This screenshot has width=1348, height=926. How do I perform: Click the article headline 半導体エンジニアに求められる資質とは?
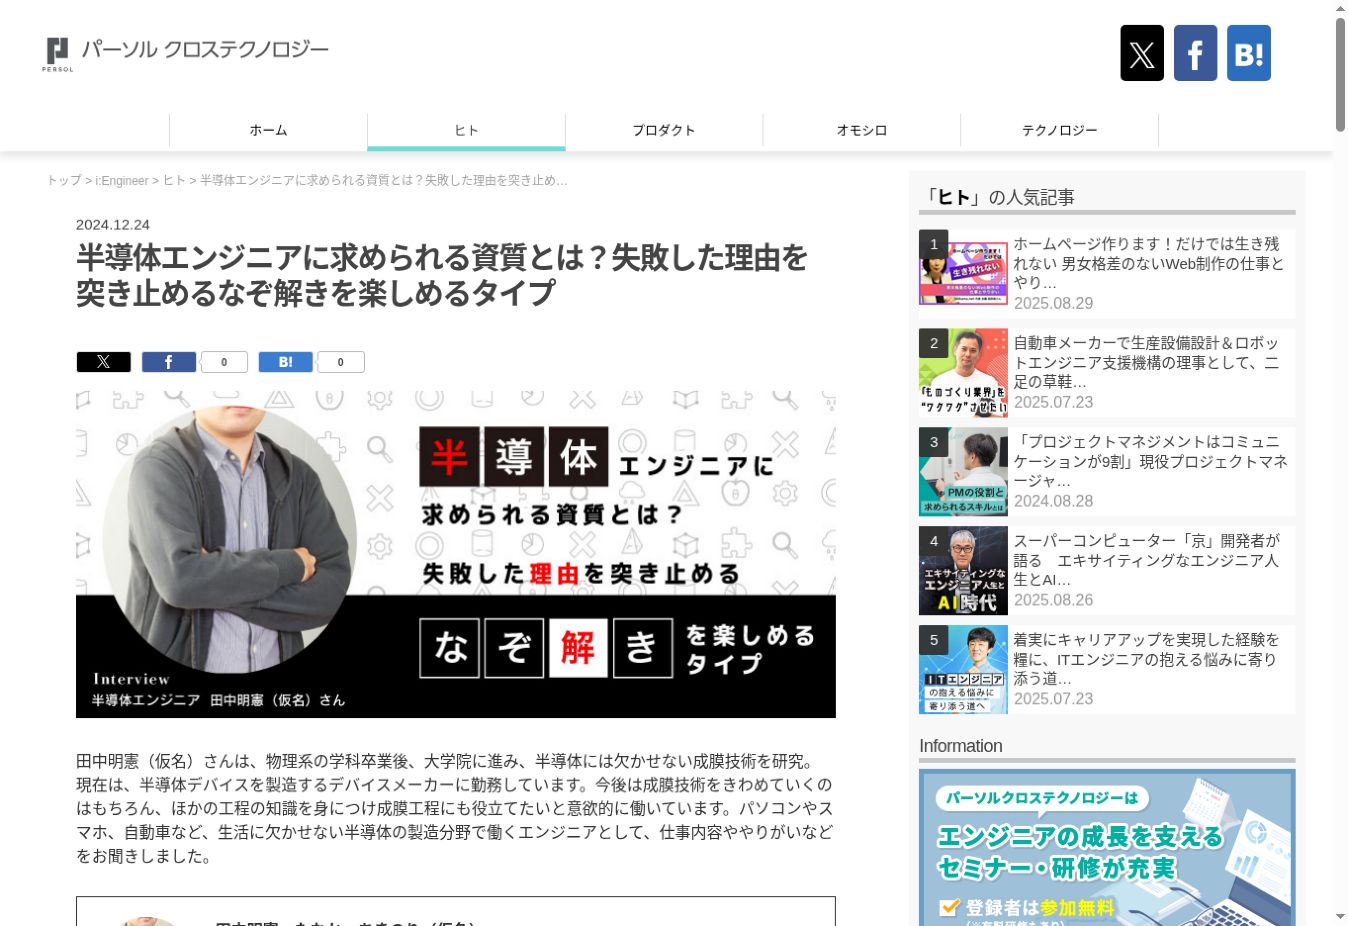coord(442,275)
